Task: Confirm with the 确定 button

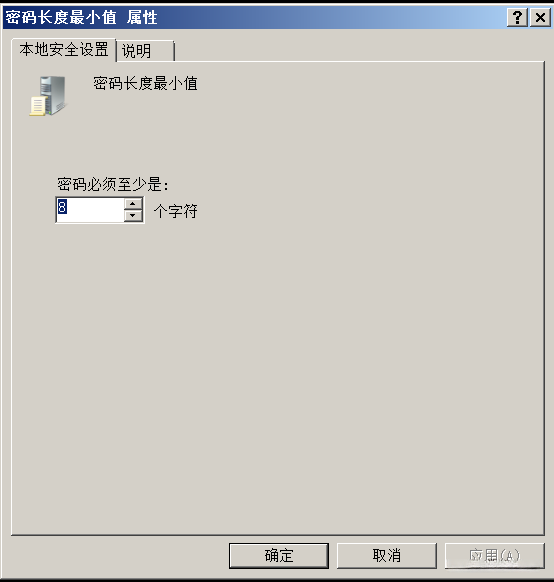Action: (x=279, y=556)
